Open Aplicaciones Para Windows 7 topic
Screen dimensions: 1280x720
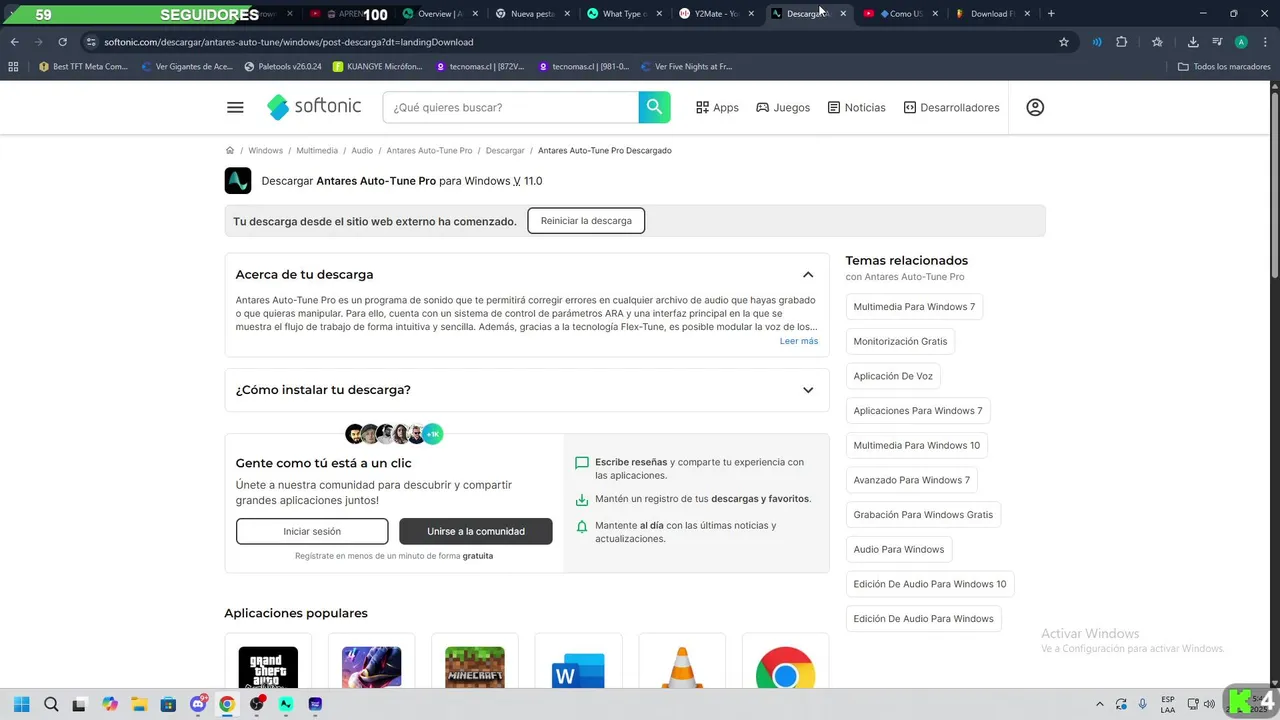[x=918, y=411]
